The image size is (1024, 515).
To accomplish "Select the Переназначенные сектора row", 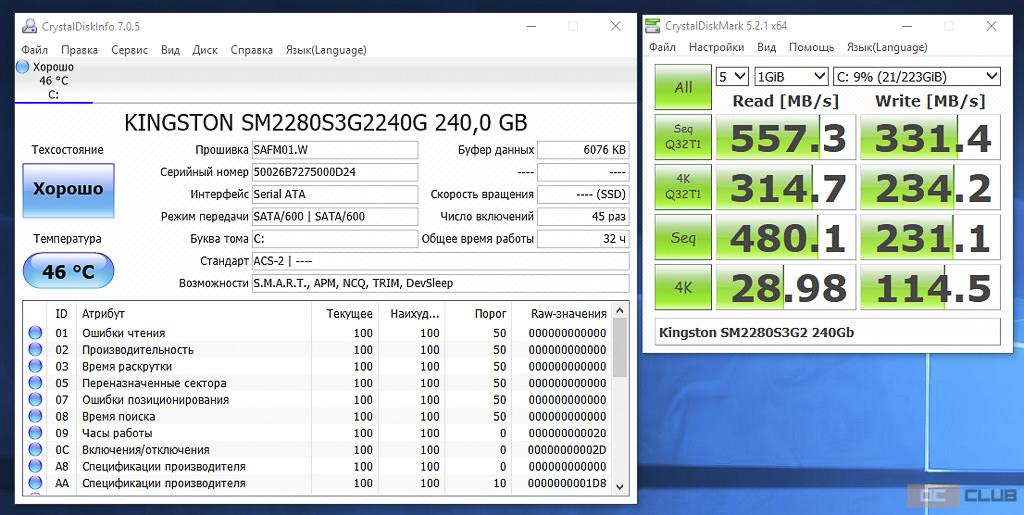I will pyautogui.click(x=318, y=383).
